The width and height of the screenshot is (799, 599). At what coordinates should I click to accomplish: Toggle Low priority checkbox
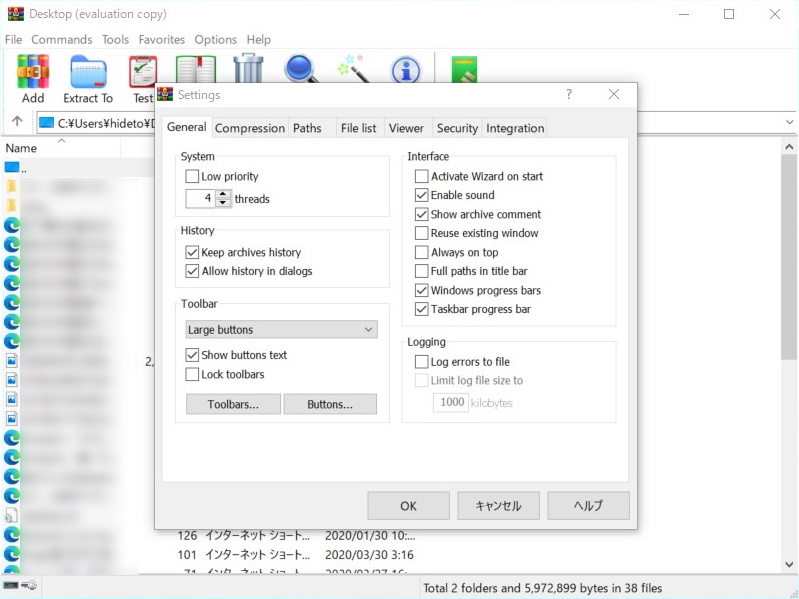click(x=192, y=176)
